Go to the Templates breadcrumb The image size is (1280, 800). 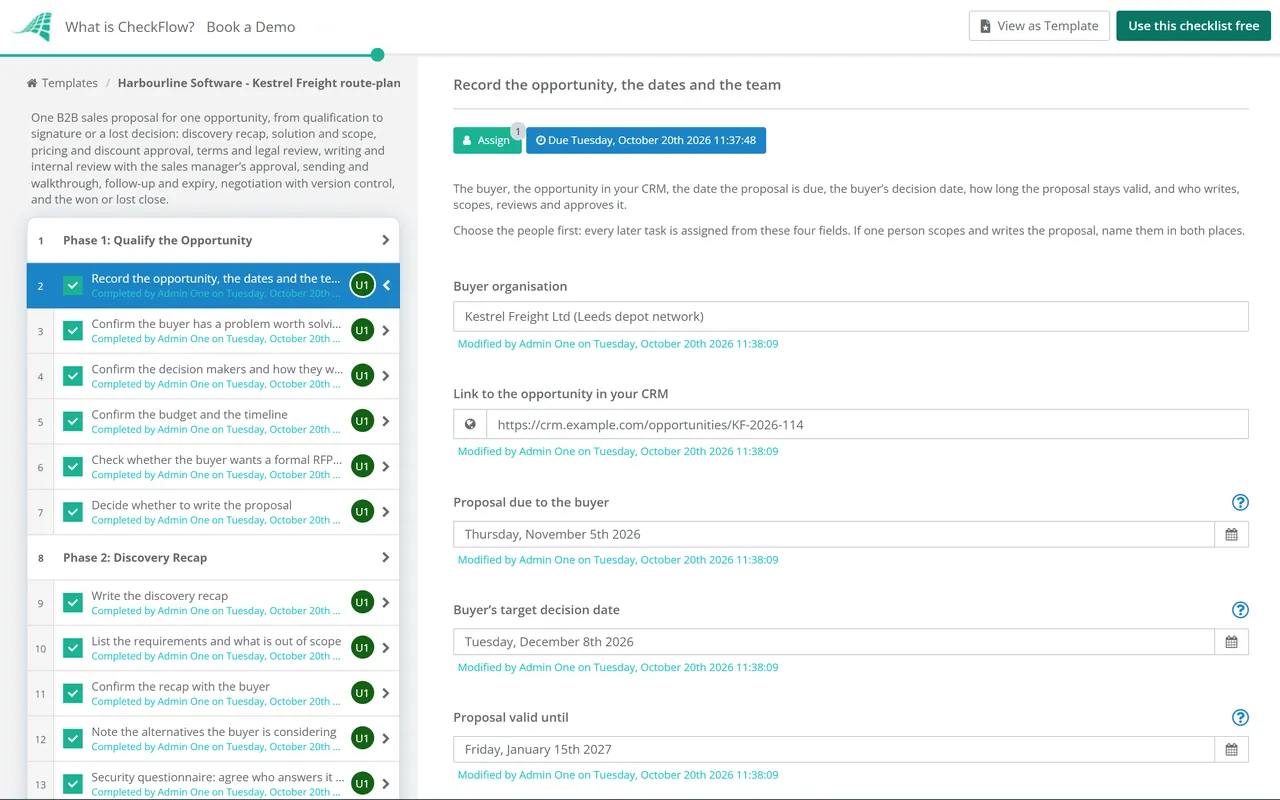70,83
